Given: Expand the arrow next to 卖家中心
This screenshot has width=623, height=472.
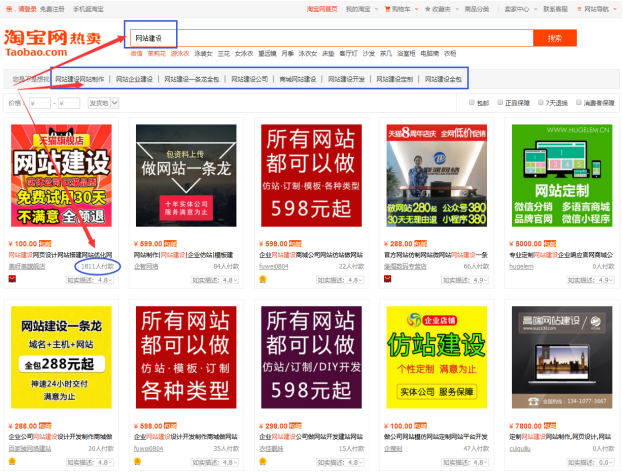Looking at the screenshot, I should [x=535, y=9].
